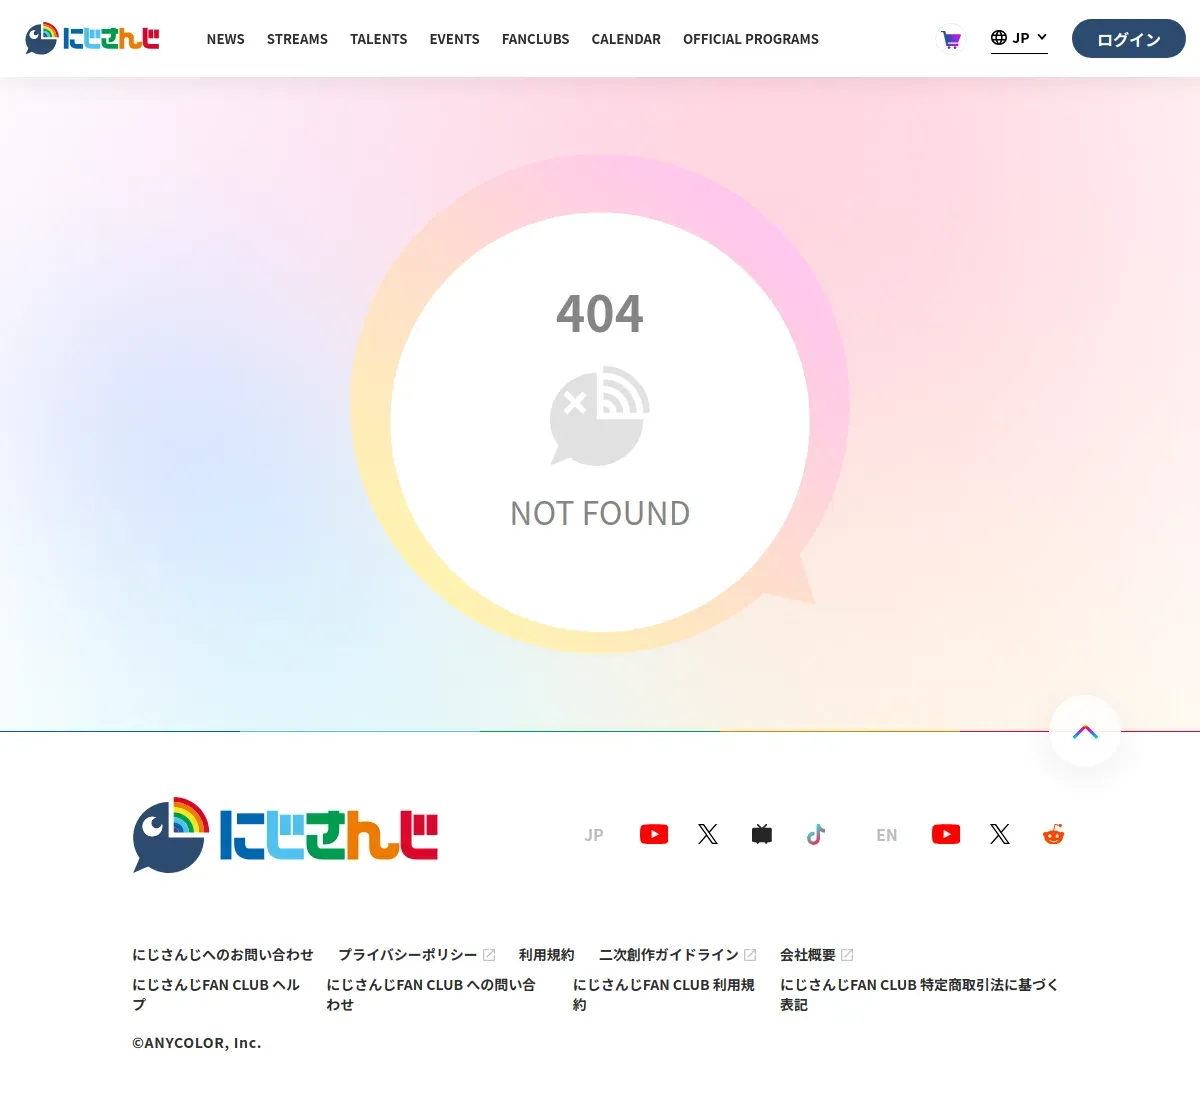The width and height of the screenshot is (1200, 1096).
Task: Open プライバシーポリシー link
Action: pyautogui.click(x=408, y=955)
